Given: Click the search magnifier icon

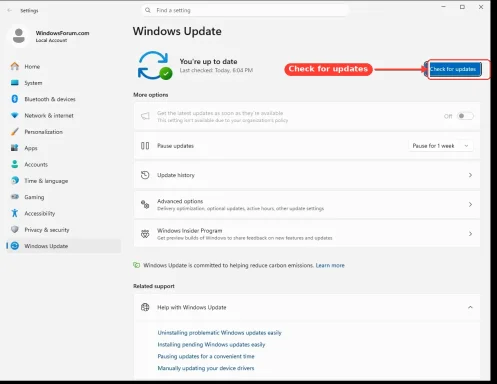Looking at the screenshot, I should coord(148,10).
